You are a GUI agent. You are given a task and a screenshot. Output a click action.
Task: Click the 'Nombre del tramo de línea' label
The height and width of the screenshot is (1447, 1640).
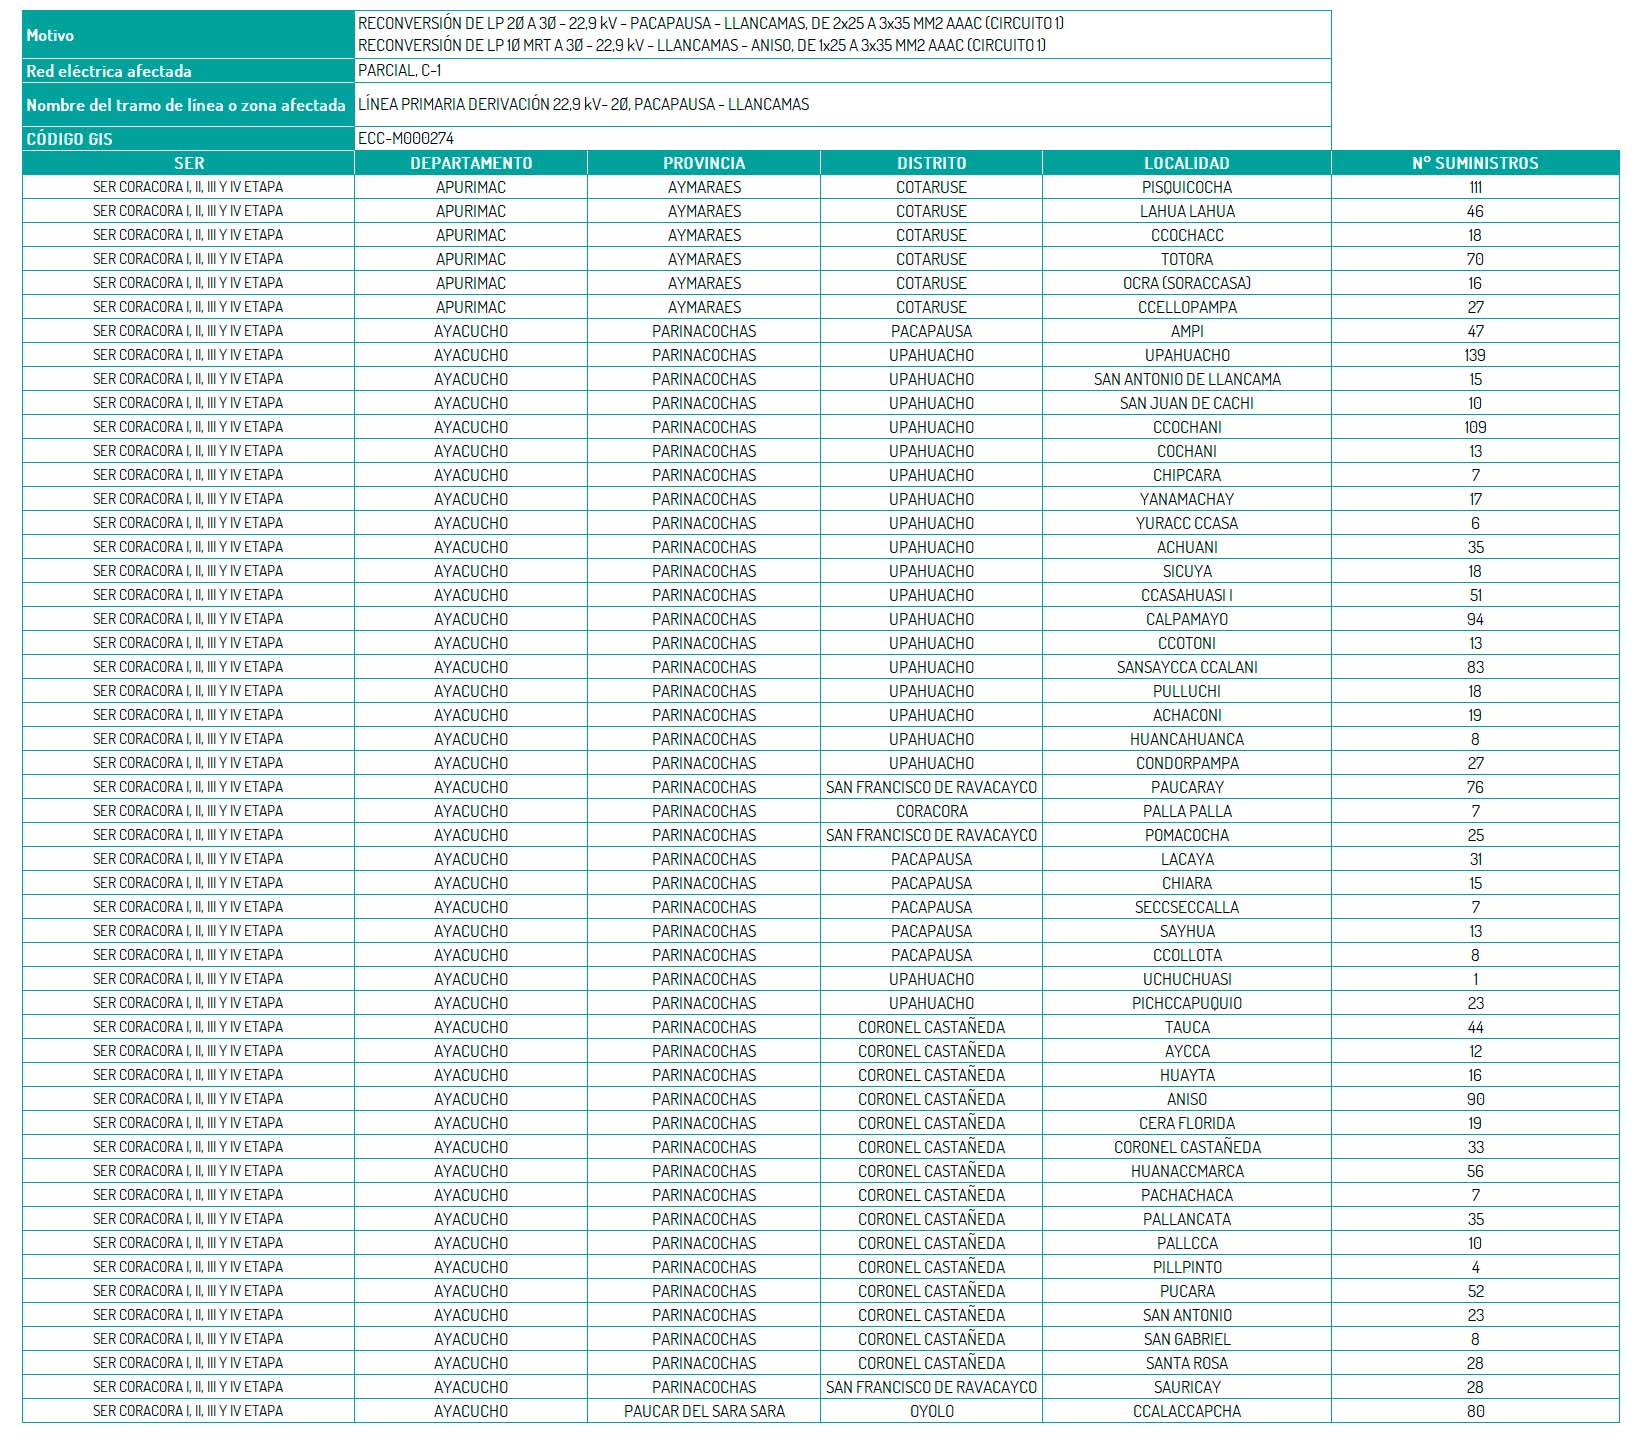tap(186, 105)
